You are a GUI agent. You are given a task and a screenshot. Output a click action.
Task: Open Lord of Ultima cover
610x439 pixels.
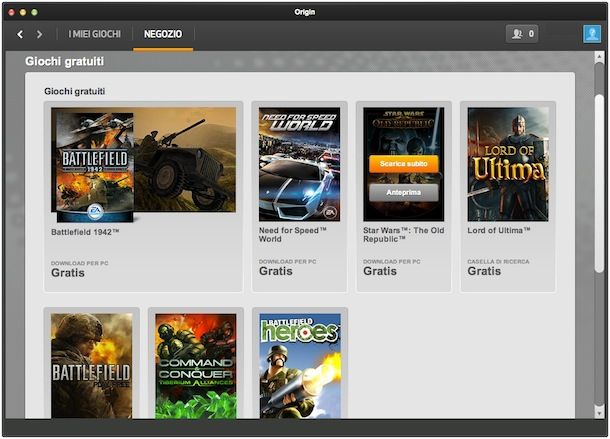coord(508,164)
